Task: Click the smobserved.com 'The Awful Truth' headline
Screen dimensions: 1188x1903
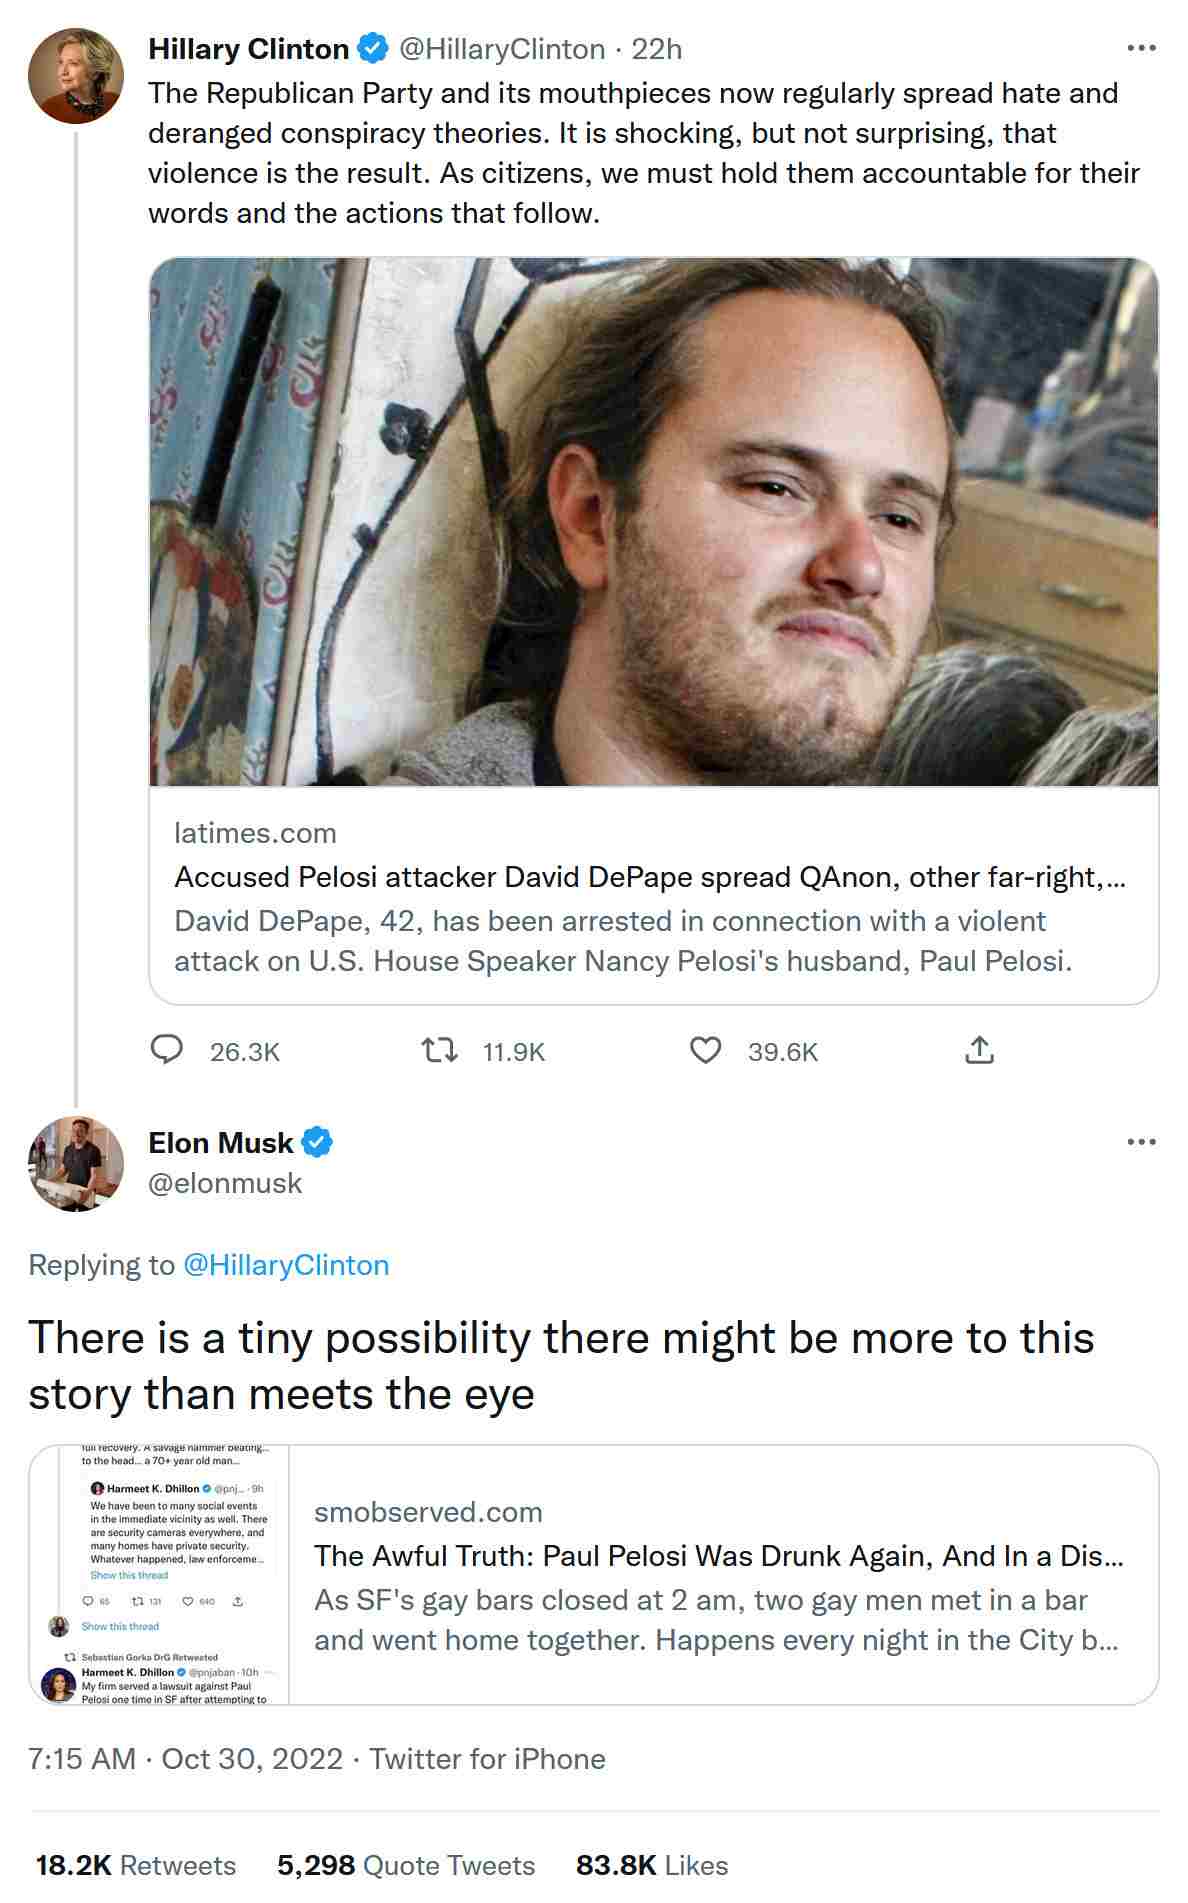Action: [x=718, y=1556]
